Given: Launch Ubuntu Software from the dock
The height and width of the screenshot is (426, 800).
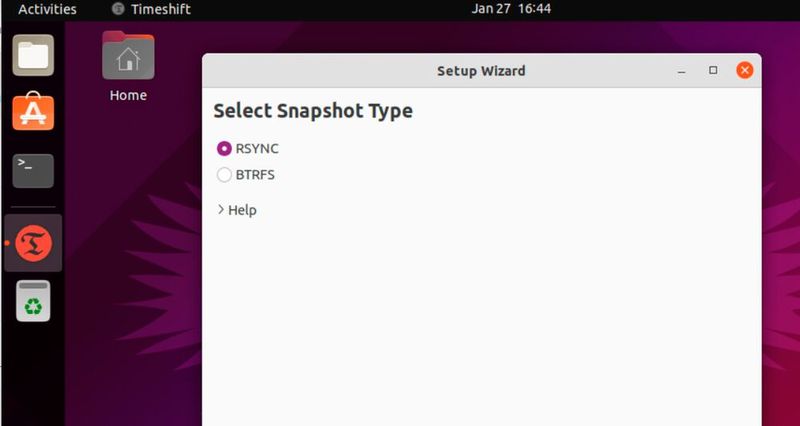Looking at the screenshot, I should click(x=33, y=112).
